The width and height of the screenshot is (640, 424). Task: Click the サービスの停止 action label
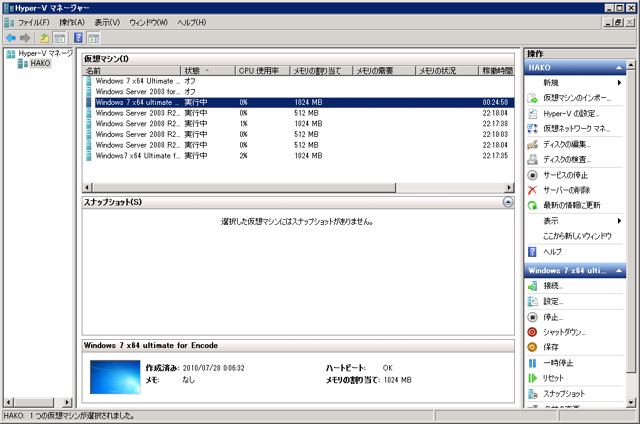pos(565,175)
